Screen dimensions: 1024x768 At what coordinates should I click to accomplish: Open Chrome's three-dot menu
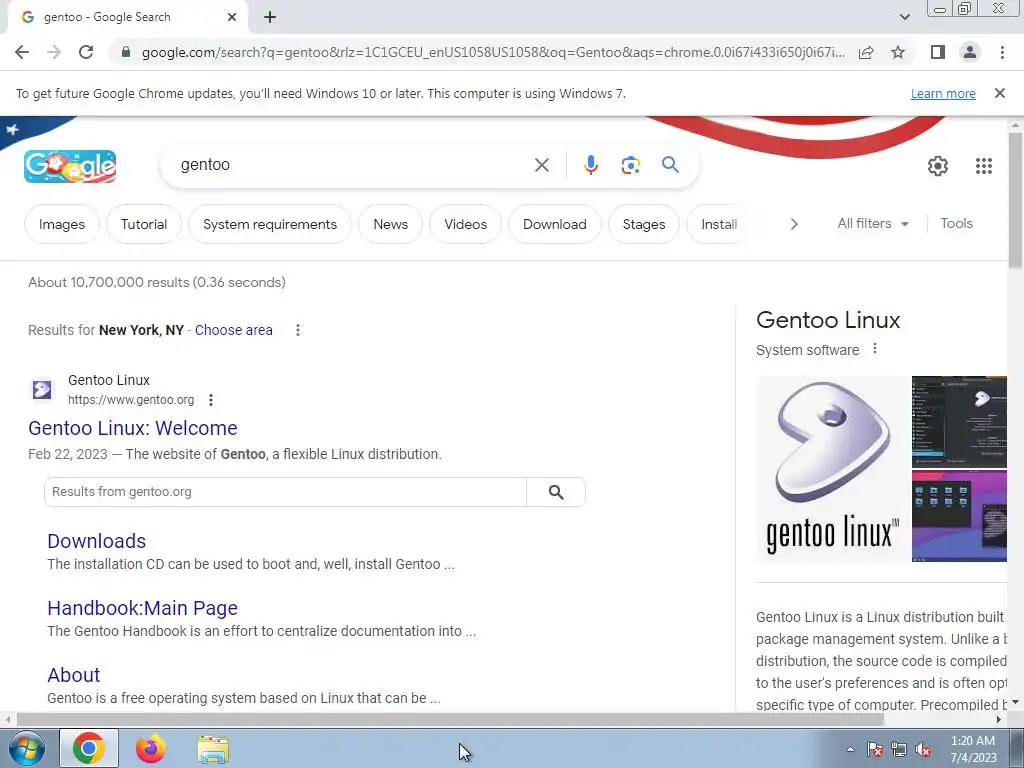1002,52
